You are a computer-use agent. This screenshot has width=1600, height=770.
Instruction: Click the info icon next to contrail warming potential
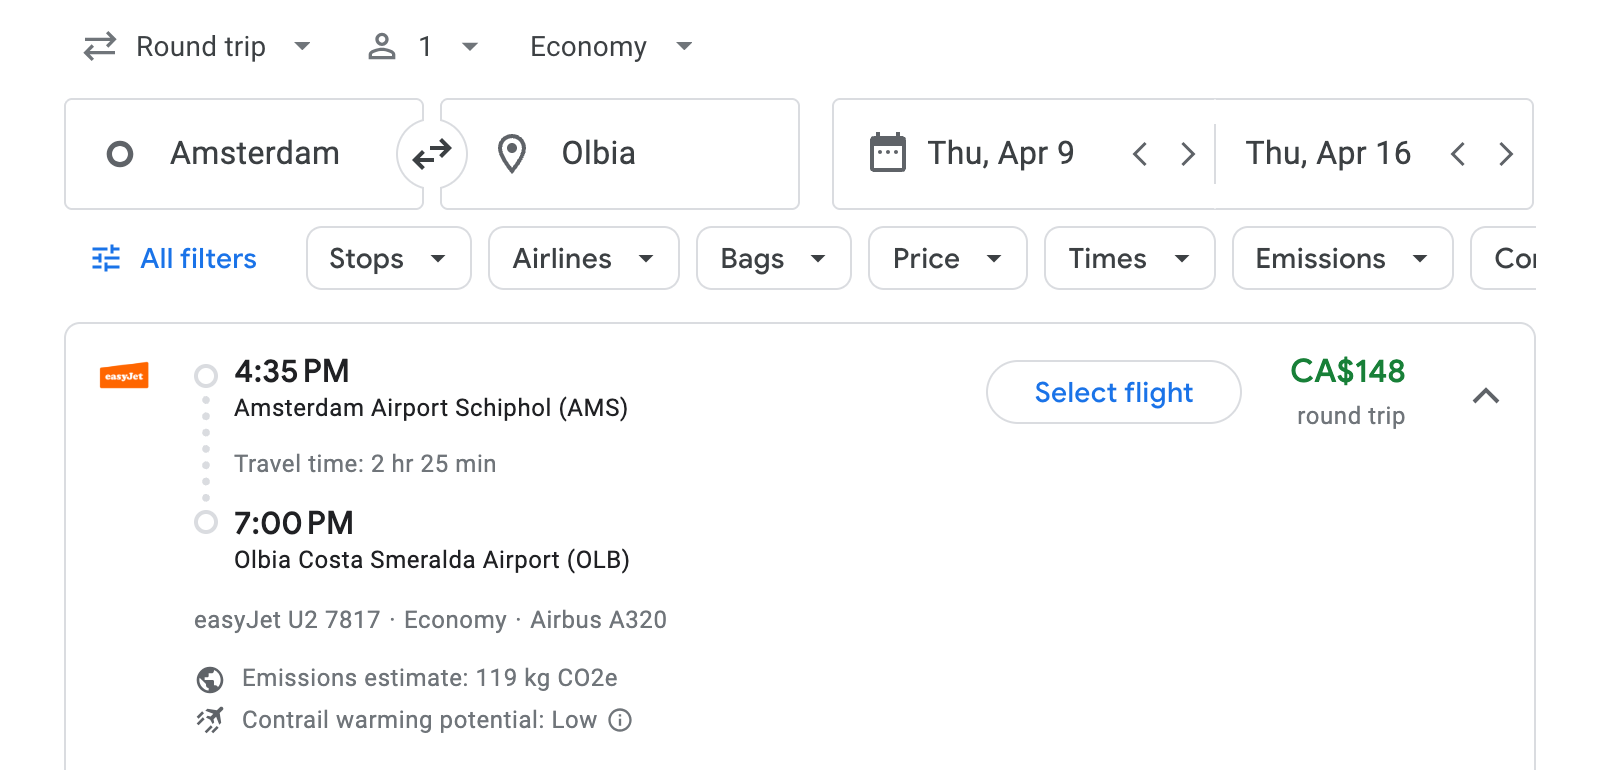click(620, 720)
